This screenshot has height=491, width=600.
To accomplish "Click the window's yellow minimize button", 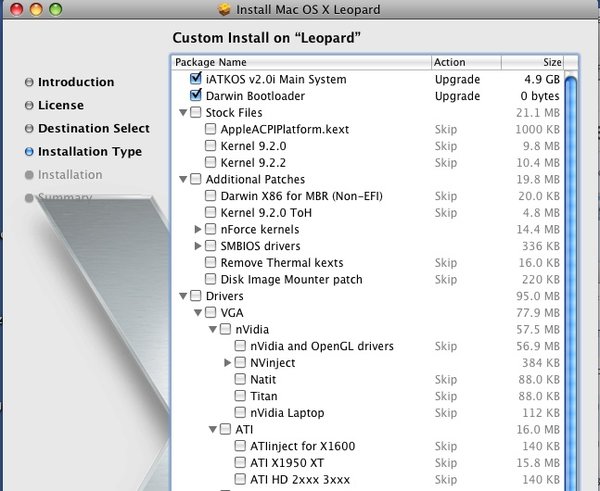I will tap(36, 9).
